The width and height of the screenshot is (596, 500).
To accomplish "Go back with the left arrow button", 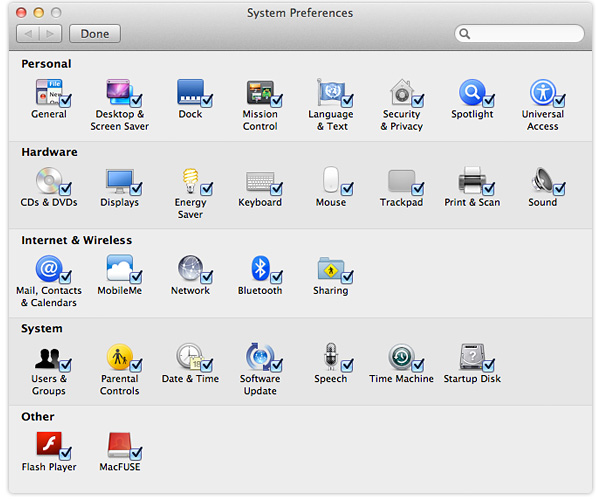I will (28, 34).
